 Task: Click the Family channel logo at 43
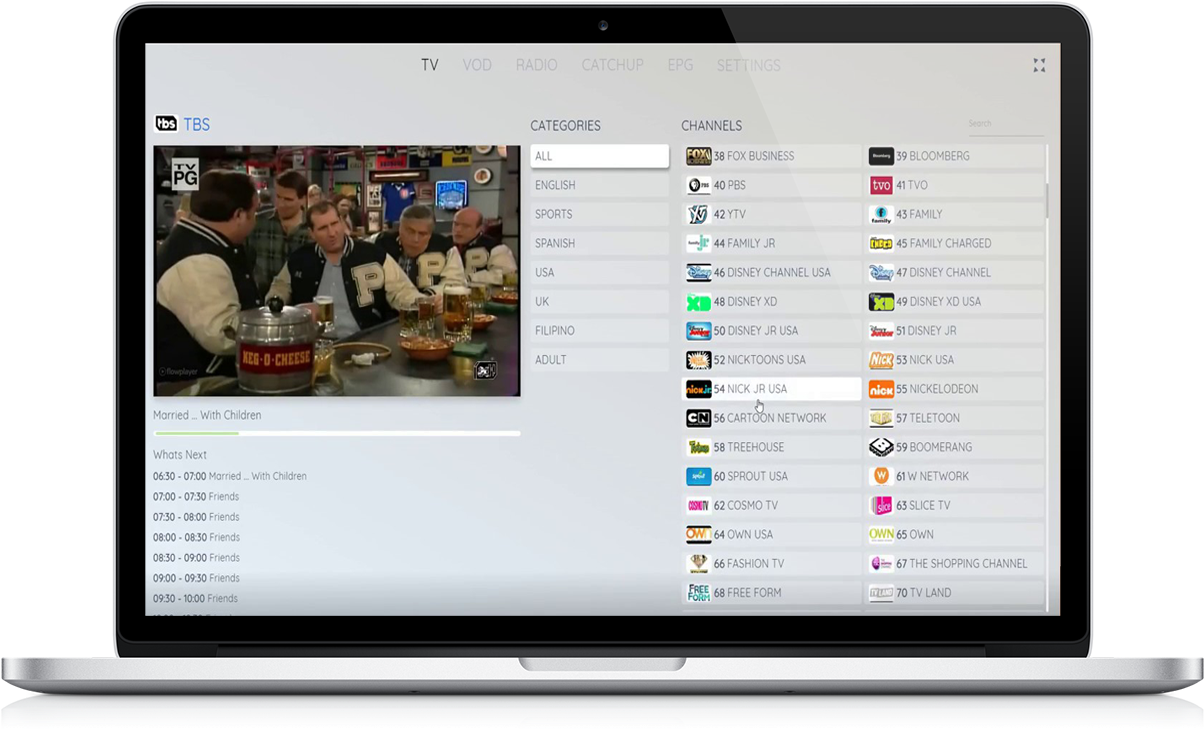pos(881,214)
